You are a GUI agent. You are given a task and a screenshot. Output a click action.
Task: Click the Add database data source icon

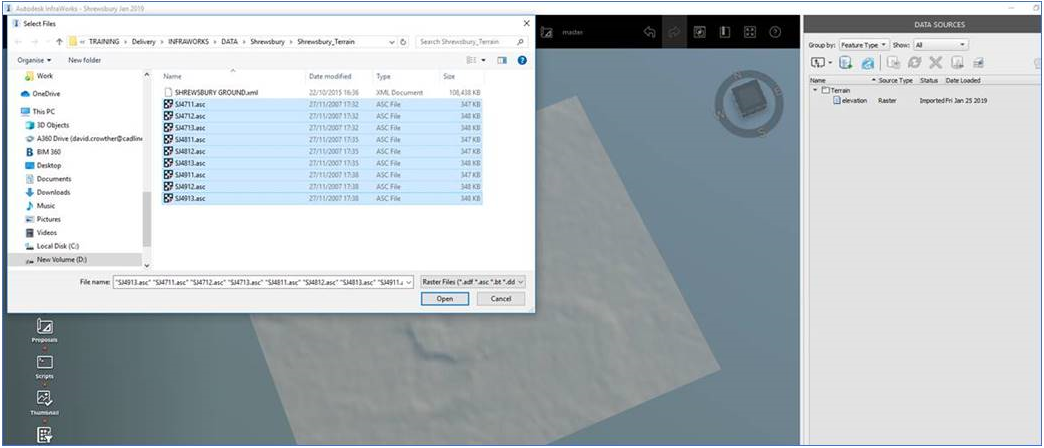tap(846, 63)
